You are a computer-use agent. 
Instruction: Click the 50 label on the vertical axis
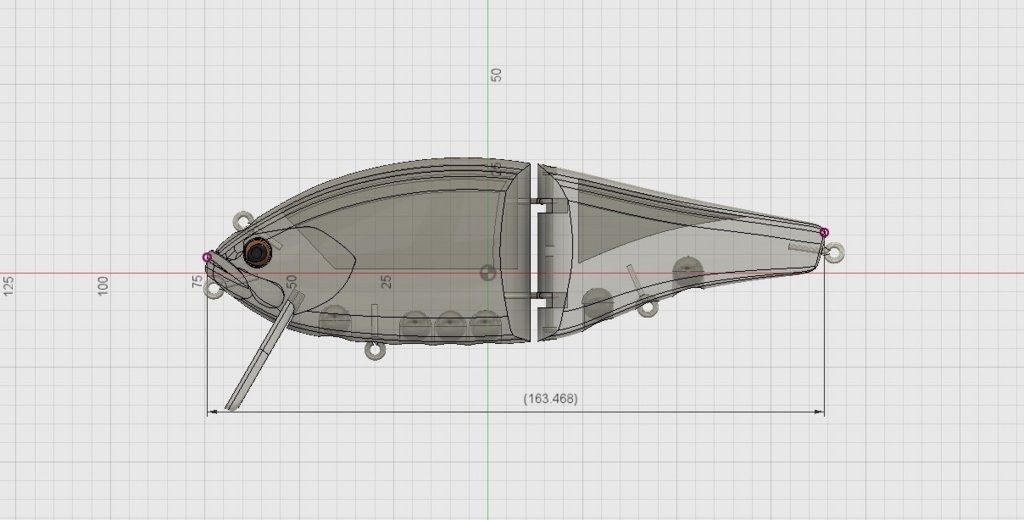click(496, 75)
